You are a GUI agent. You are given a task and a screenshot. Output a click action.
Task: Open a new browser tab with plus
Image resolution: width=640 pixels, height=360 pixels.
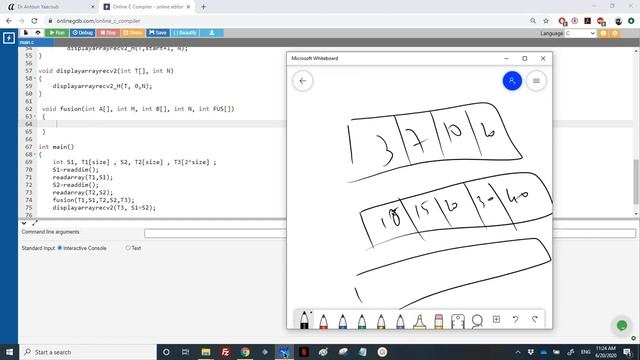coord(203,7)
